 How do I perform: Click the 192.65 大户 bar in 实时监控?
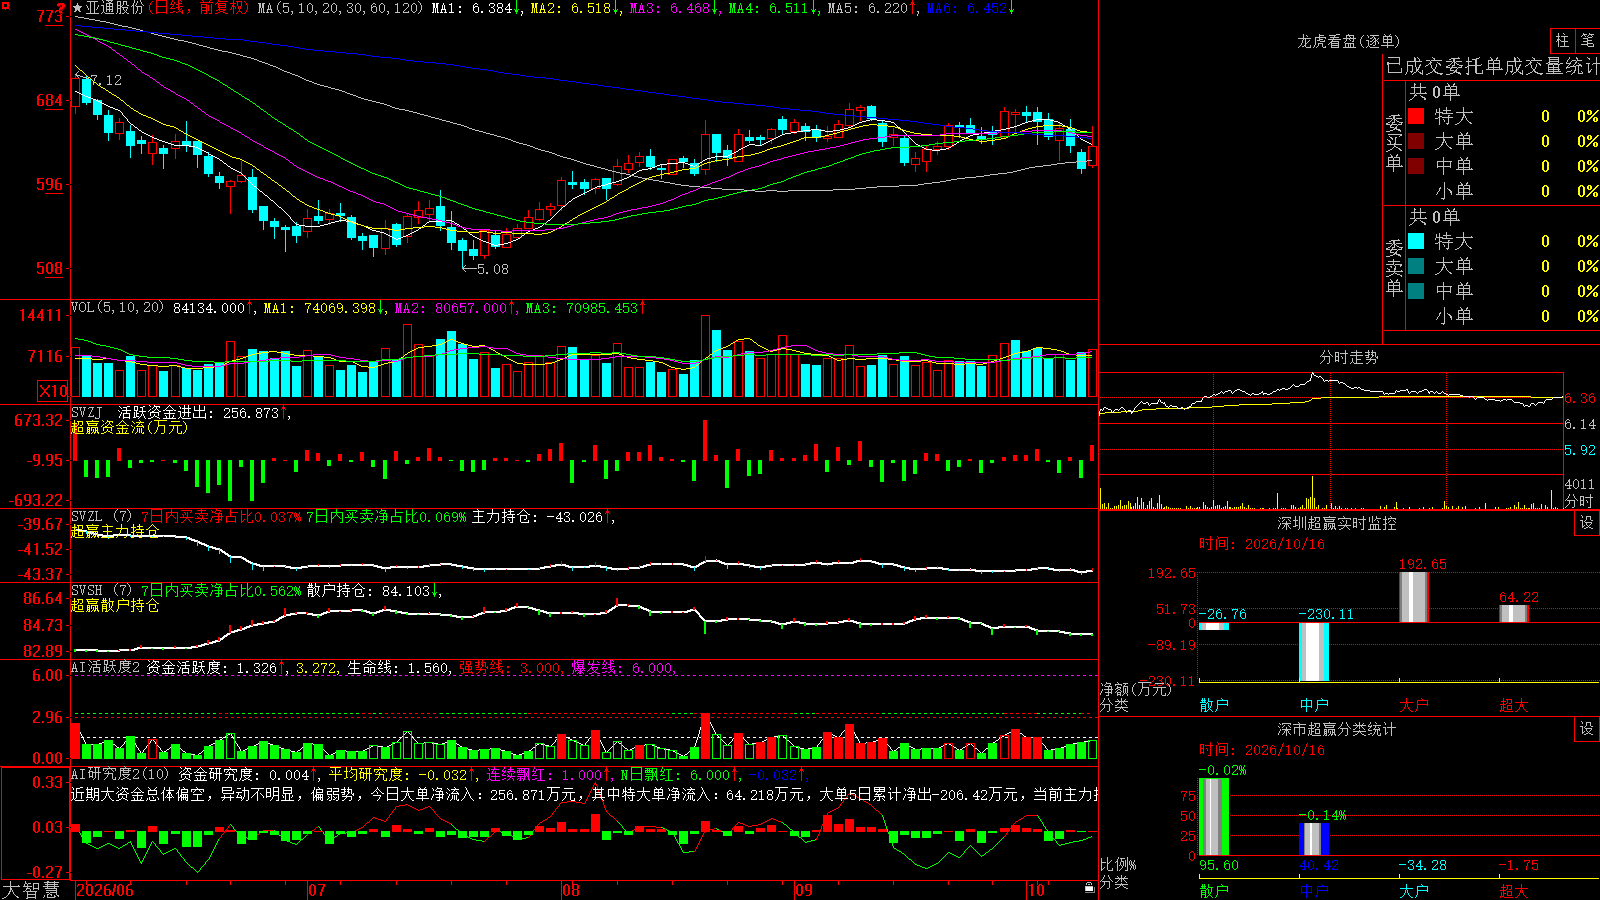click(x=1414, y=597)
